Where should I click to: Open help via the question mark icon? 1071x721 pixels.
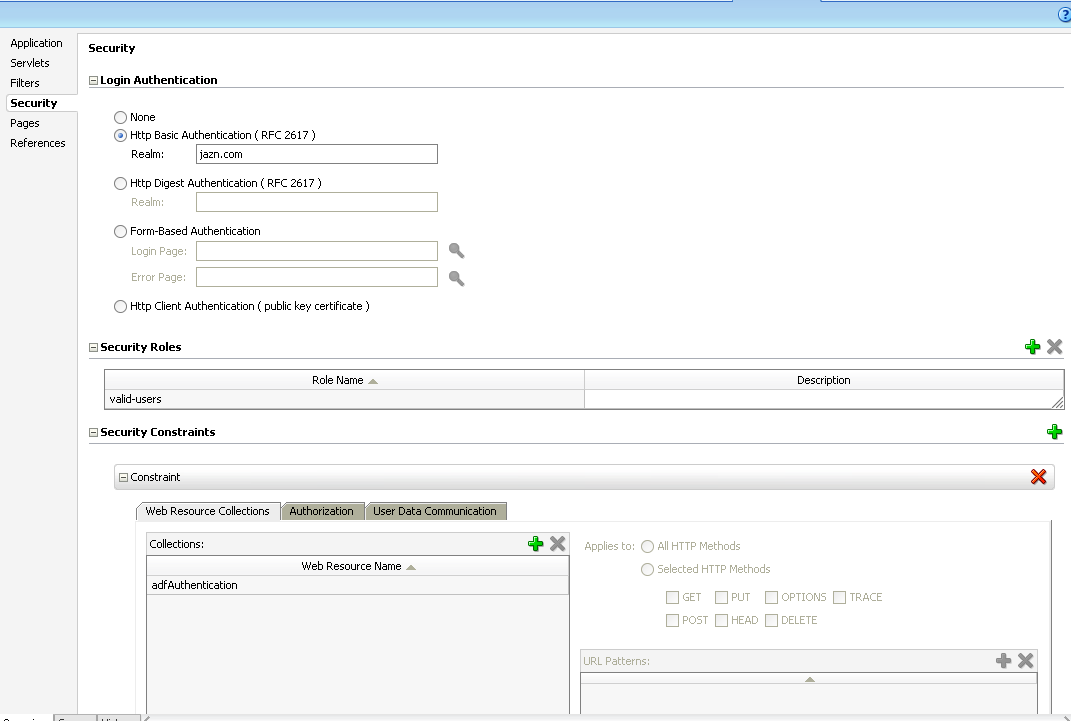(x=1064, y=14)
